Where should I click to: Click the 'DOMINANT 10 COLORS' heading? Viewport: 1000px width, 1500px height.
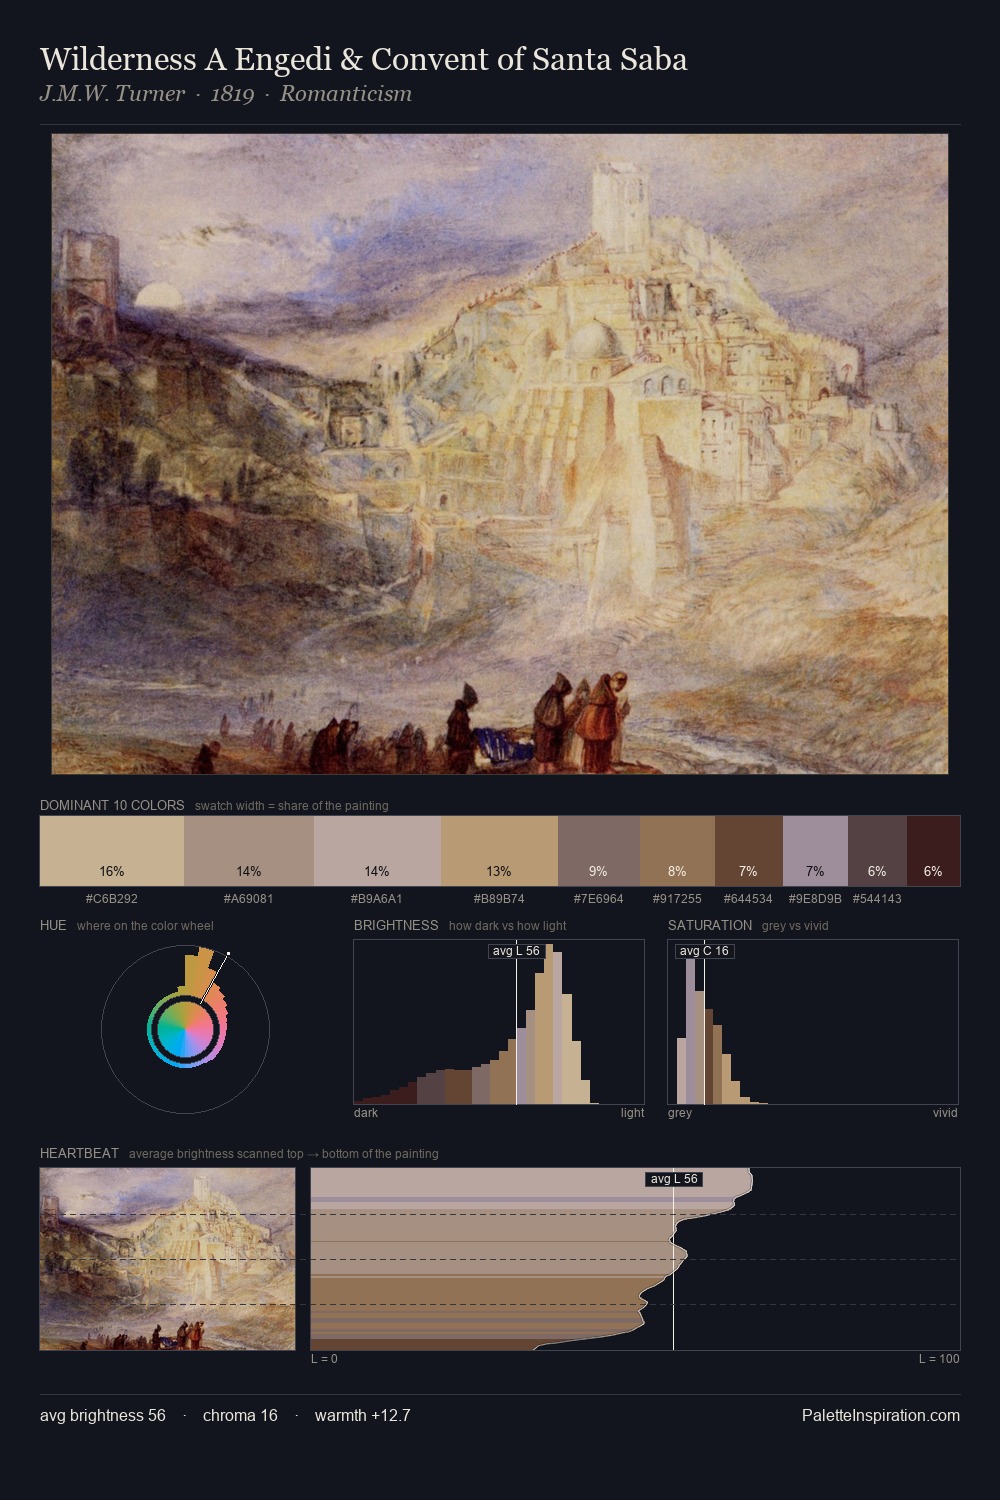pos(112,805)
